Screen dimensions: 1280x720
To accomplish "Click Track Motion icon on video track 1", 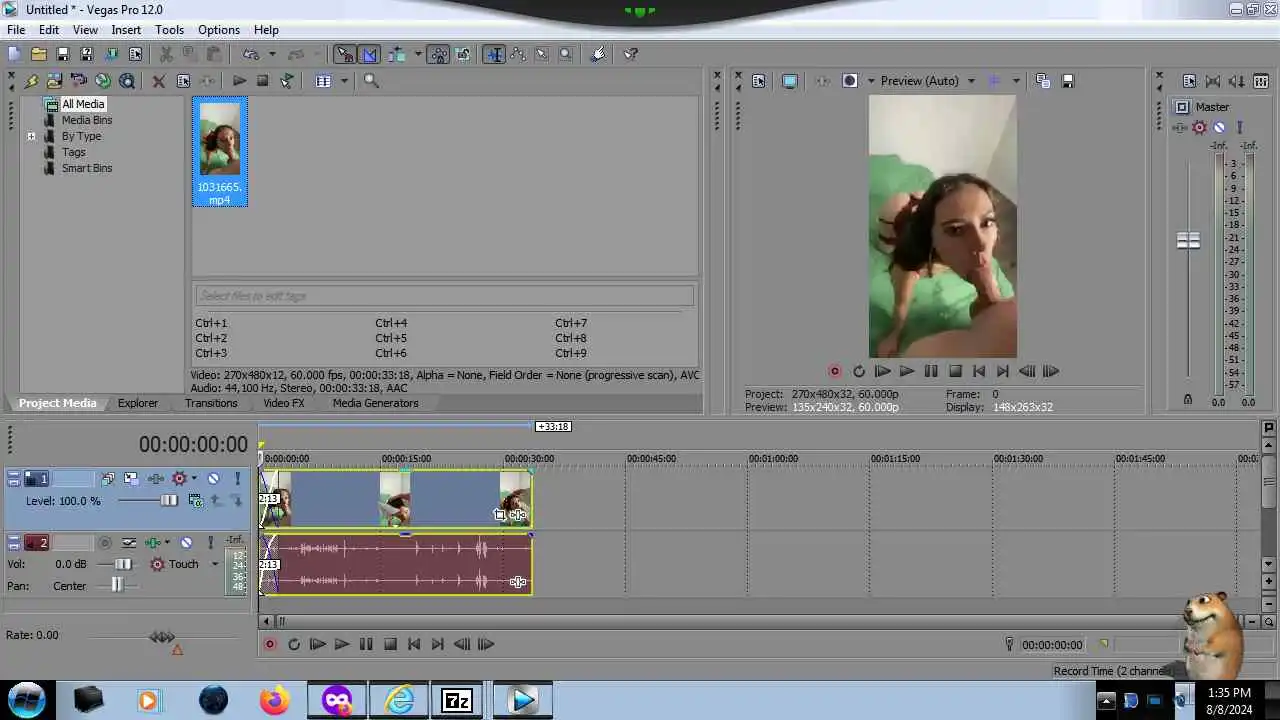I will (131, 478).
